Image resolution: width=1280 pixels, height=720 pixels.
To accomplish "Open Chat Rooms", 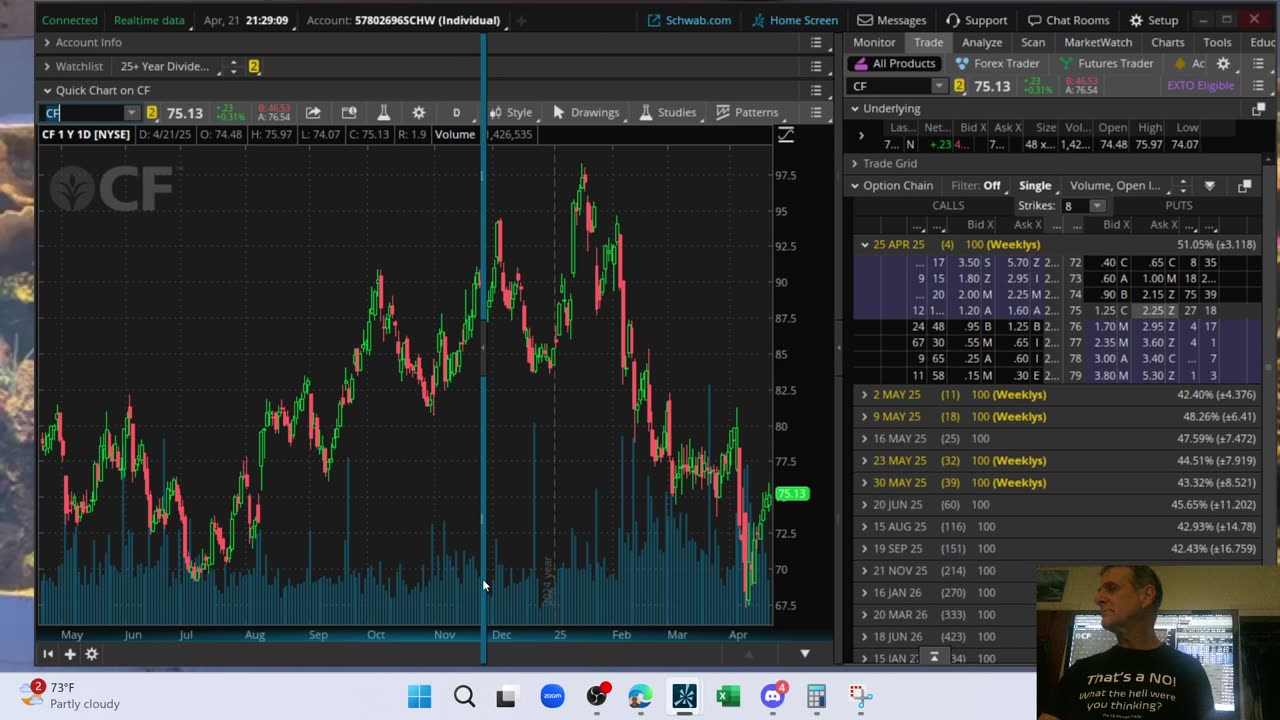I will [x=1068, y=20].
